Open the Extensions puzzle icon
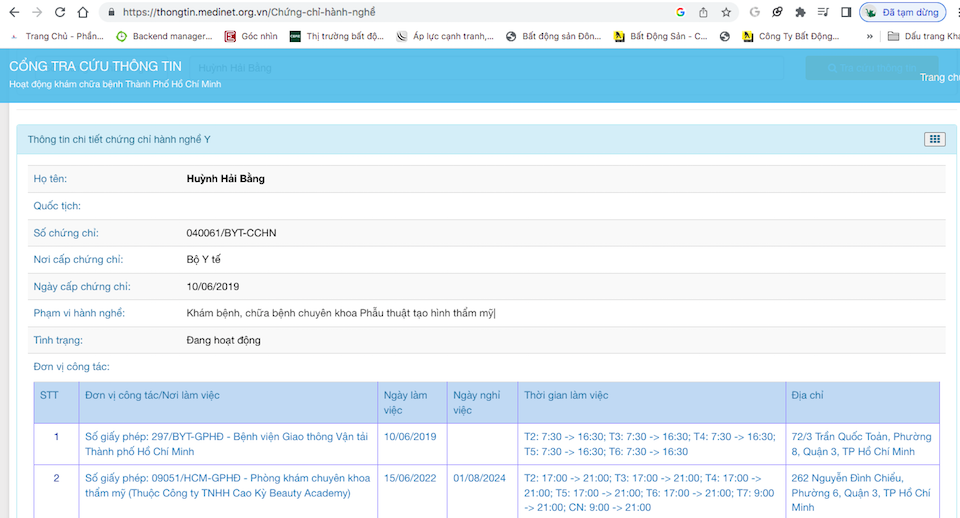The height and width of the screenshot is (518, 960). tap(800, 12)
